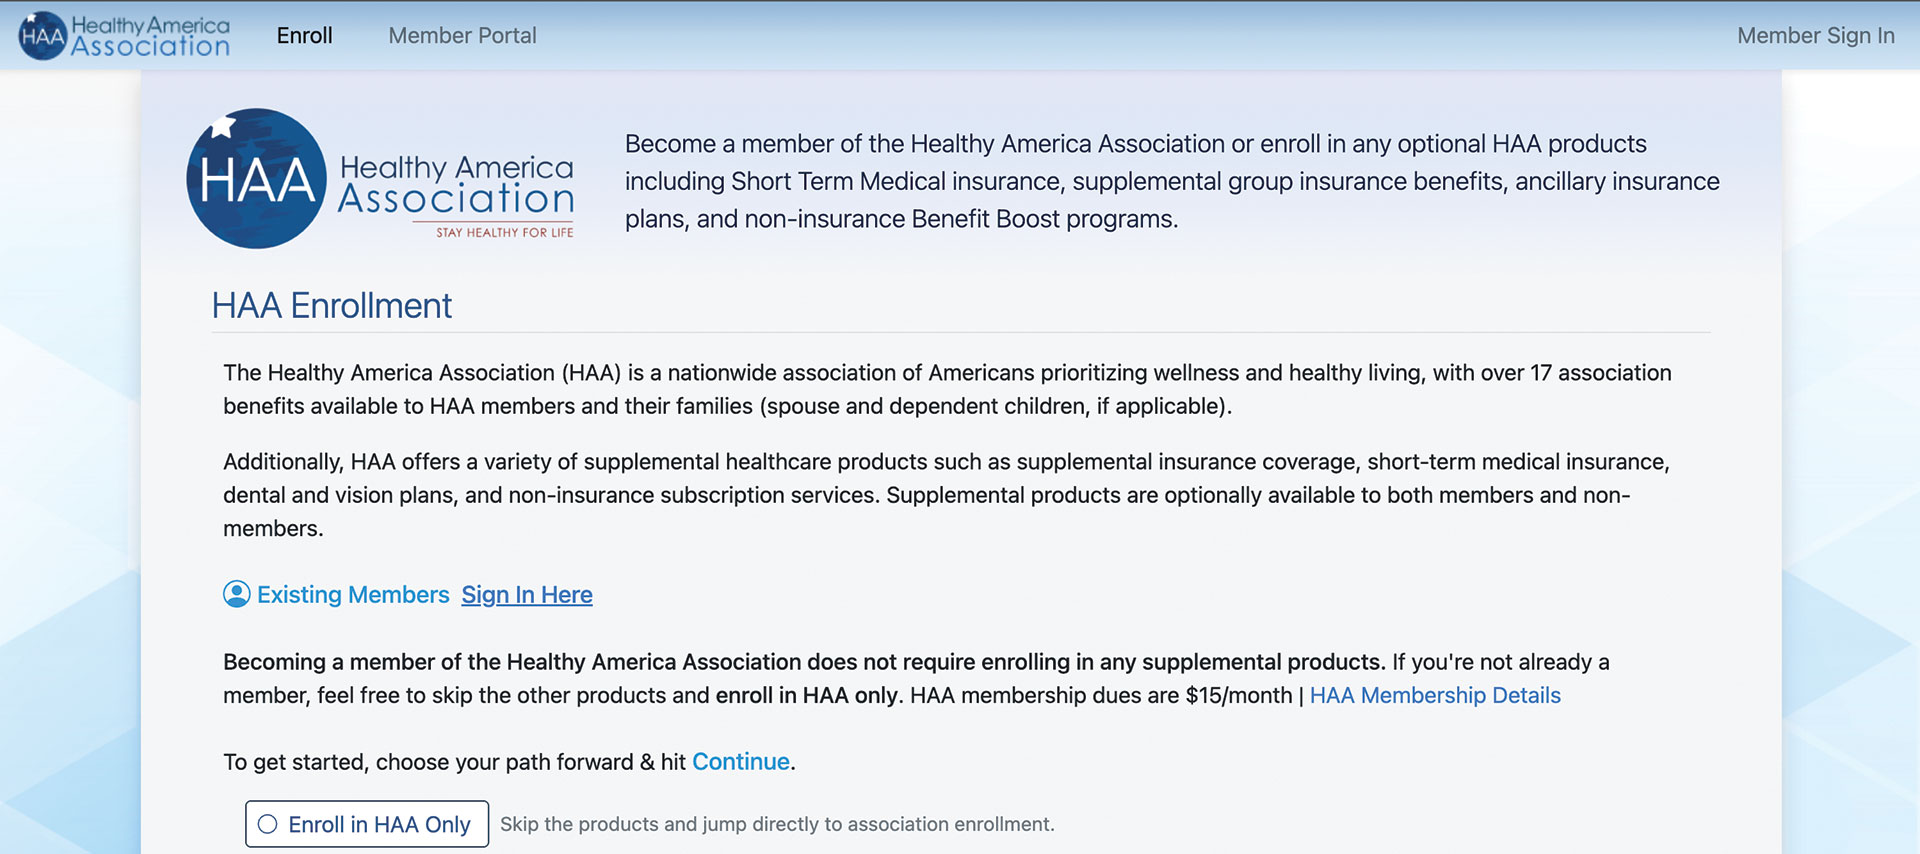Viewport: 1920px width, 854px height.
Task: Open the HAA Membership Details link
Action: pos(1434,695)
